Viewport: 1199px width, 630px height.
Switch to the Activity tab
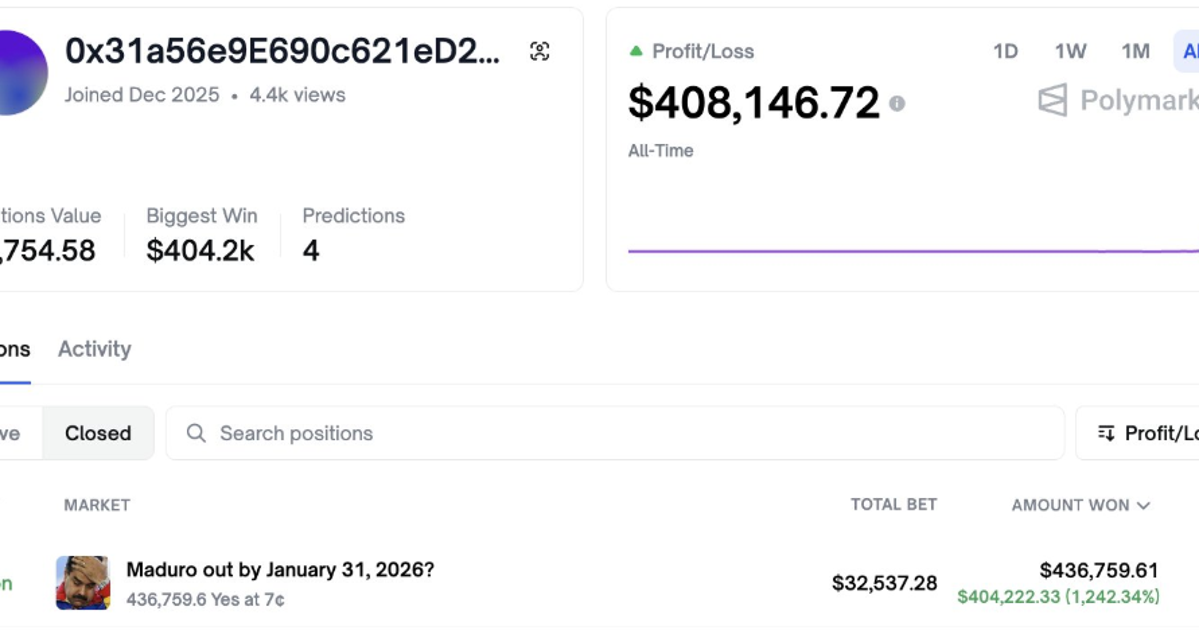[94, 349]
